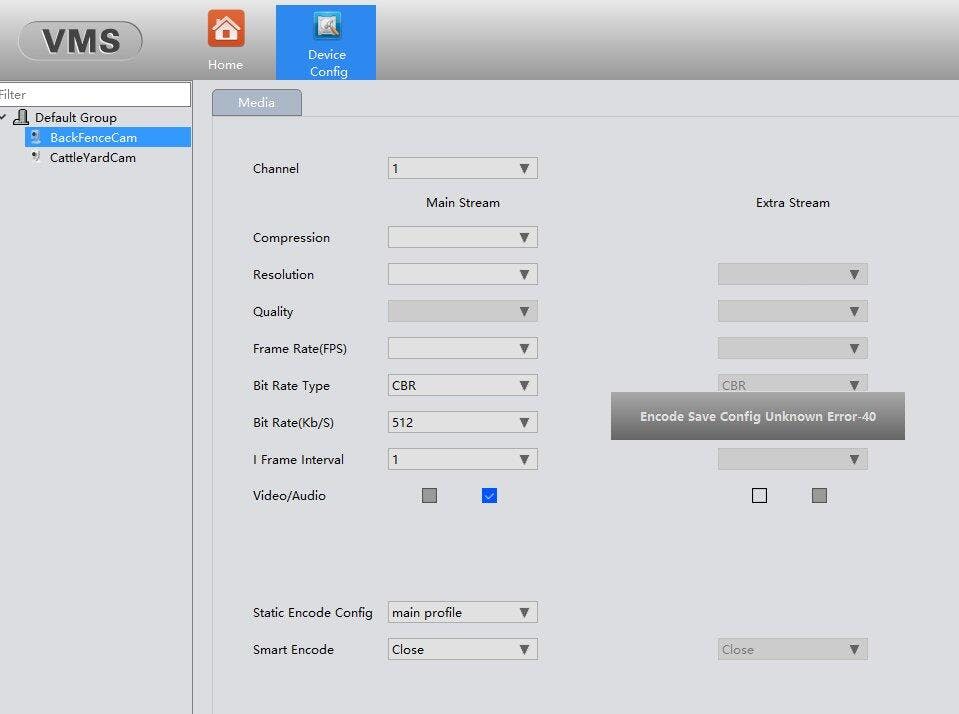This screenshot has width=959, height=714.
Task: Enable the Extra Stream video checkbox
Action: coord(759,495)
